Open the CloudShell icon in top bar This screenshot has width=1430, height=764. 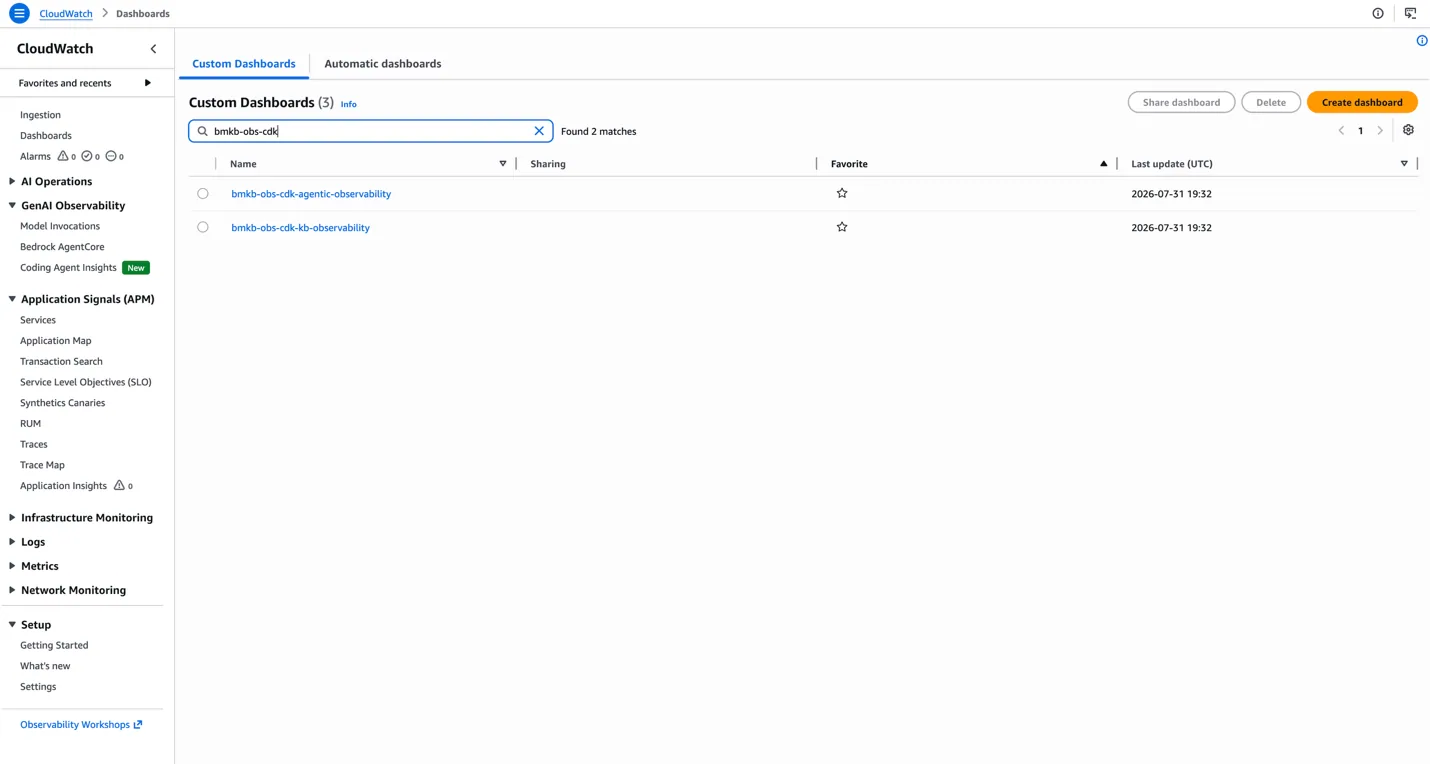pyautogui.click(x=1410, y=13)
